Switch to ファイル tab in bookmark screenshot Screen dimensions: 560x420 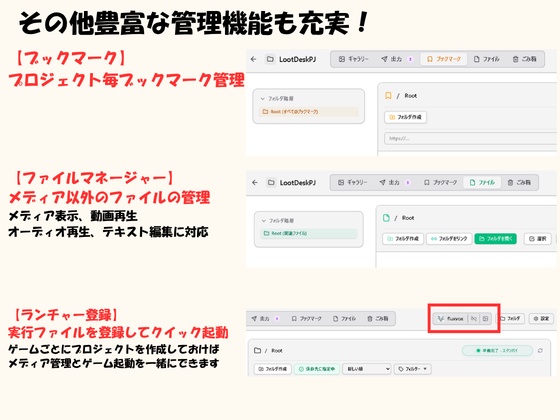click(486, 59)
